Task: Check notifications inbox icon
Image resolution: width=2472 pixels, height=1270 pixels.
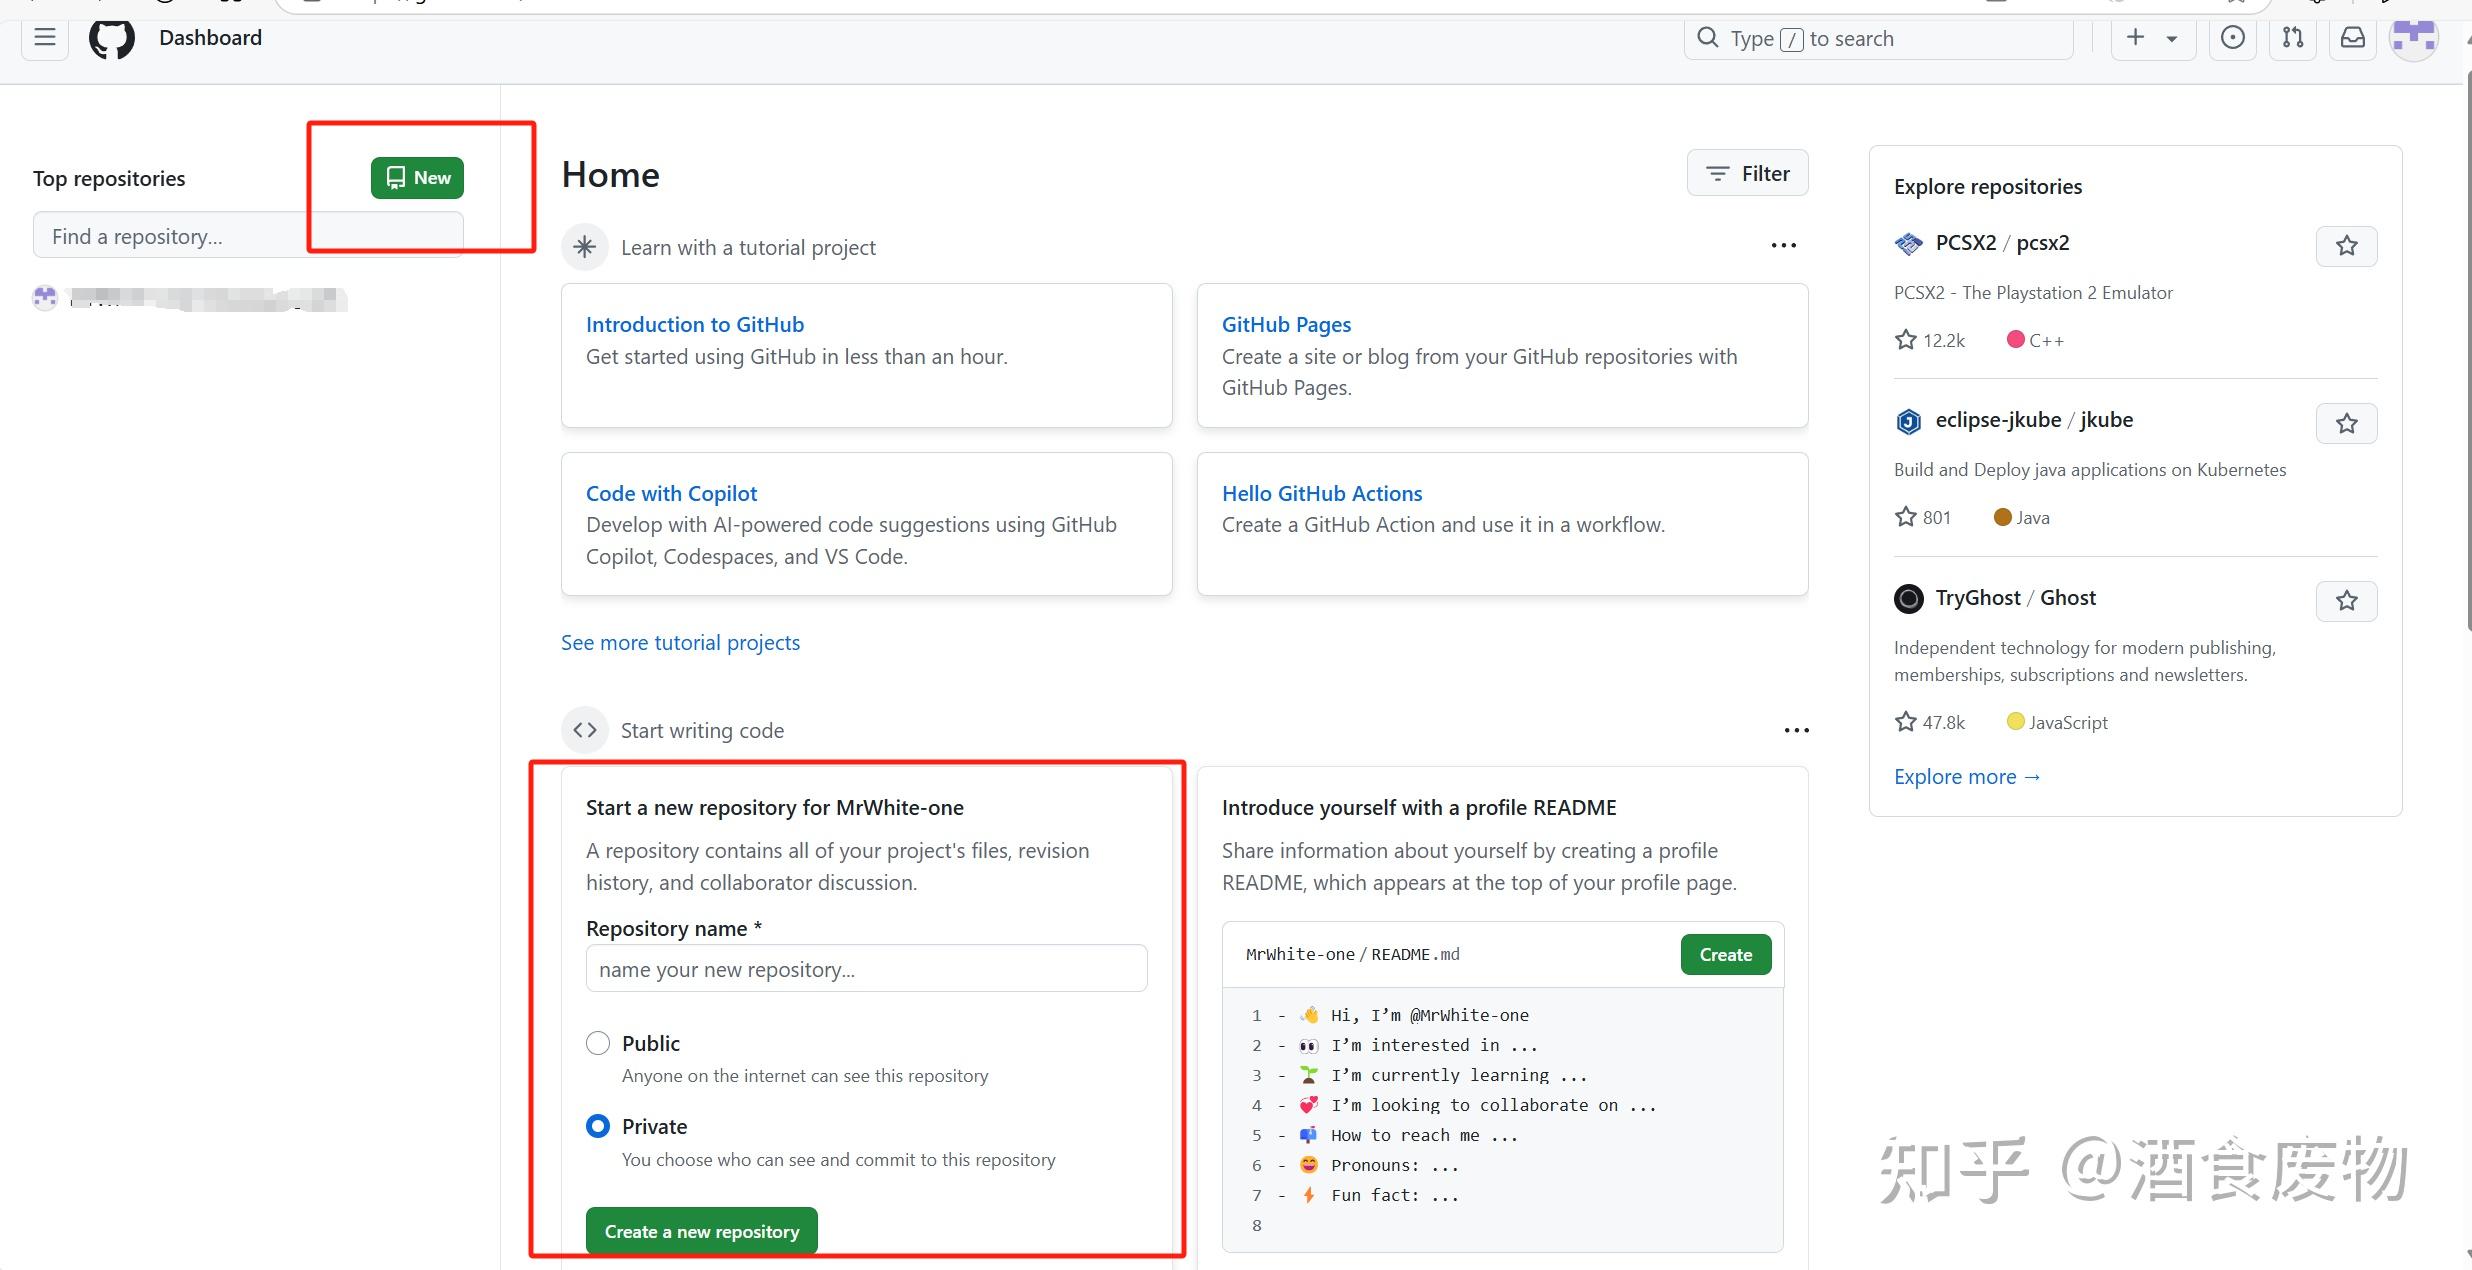Action: tap(2352, 37)
